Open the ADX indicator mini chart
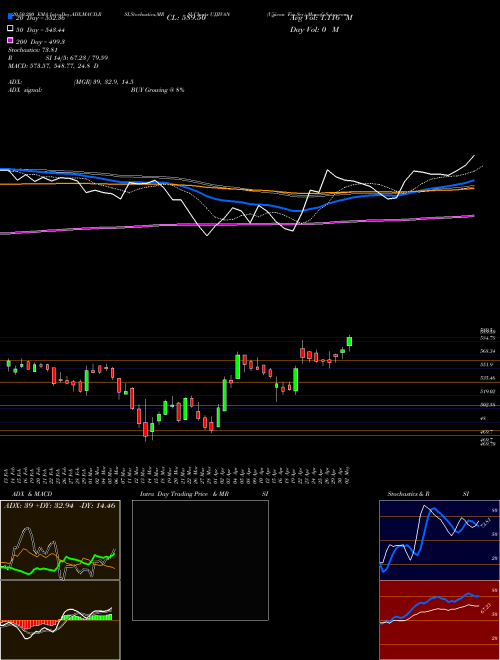Image resolution: width=500 pixels, height=660 pixels. pos(60,540)
